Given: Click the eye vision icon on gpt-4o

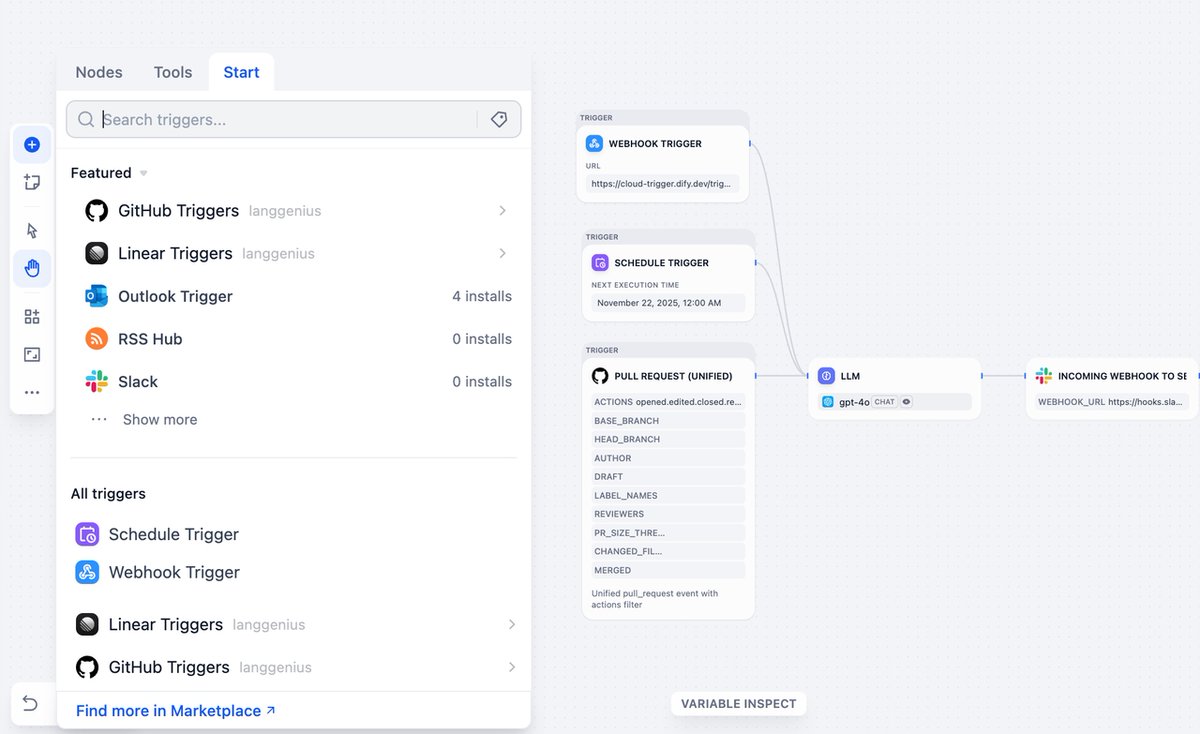Looking at the screenshot, I should coord(906,402).
